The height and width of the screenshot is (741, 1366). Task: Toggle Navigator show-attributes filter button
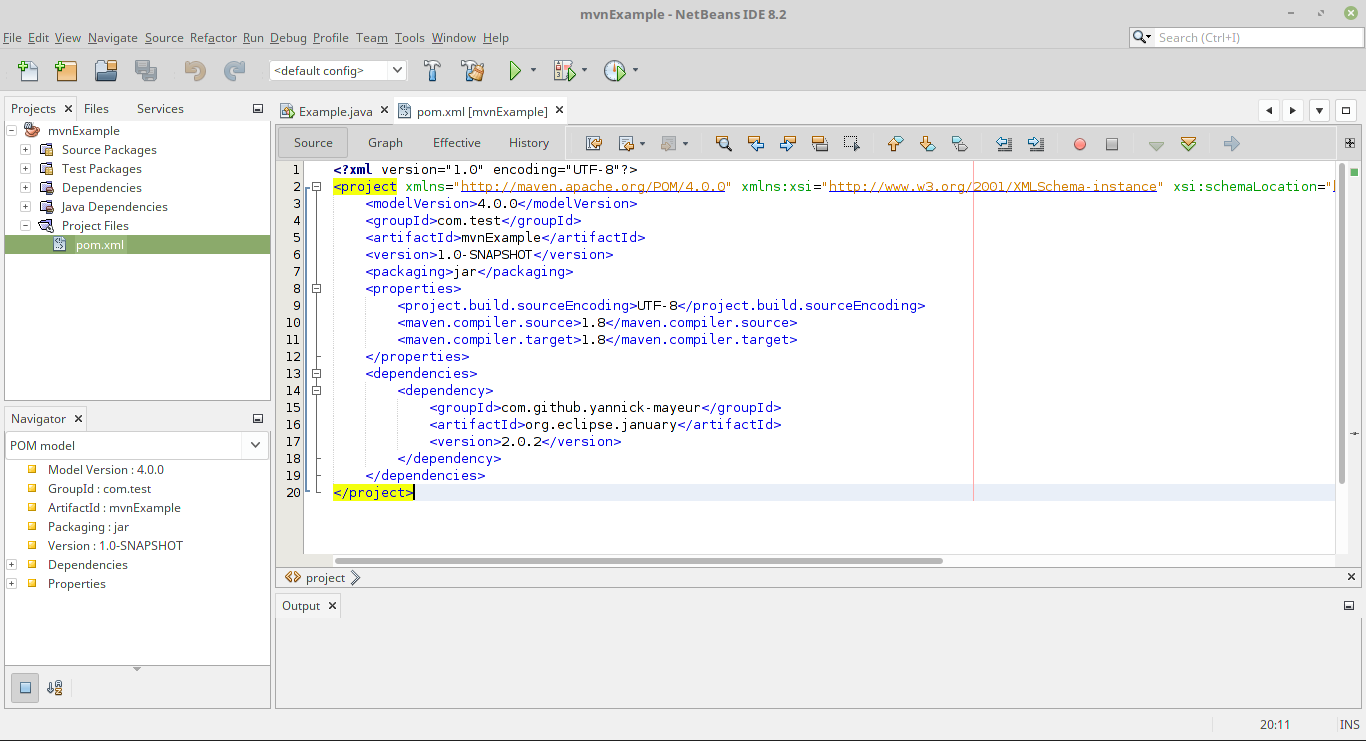pyautogui.click(x=26, y=687)
